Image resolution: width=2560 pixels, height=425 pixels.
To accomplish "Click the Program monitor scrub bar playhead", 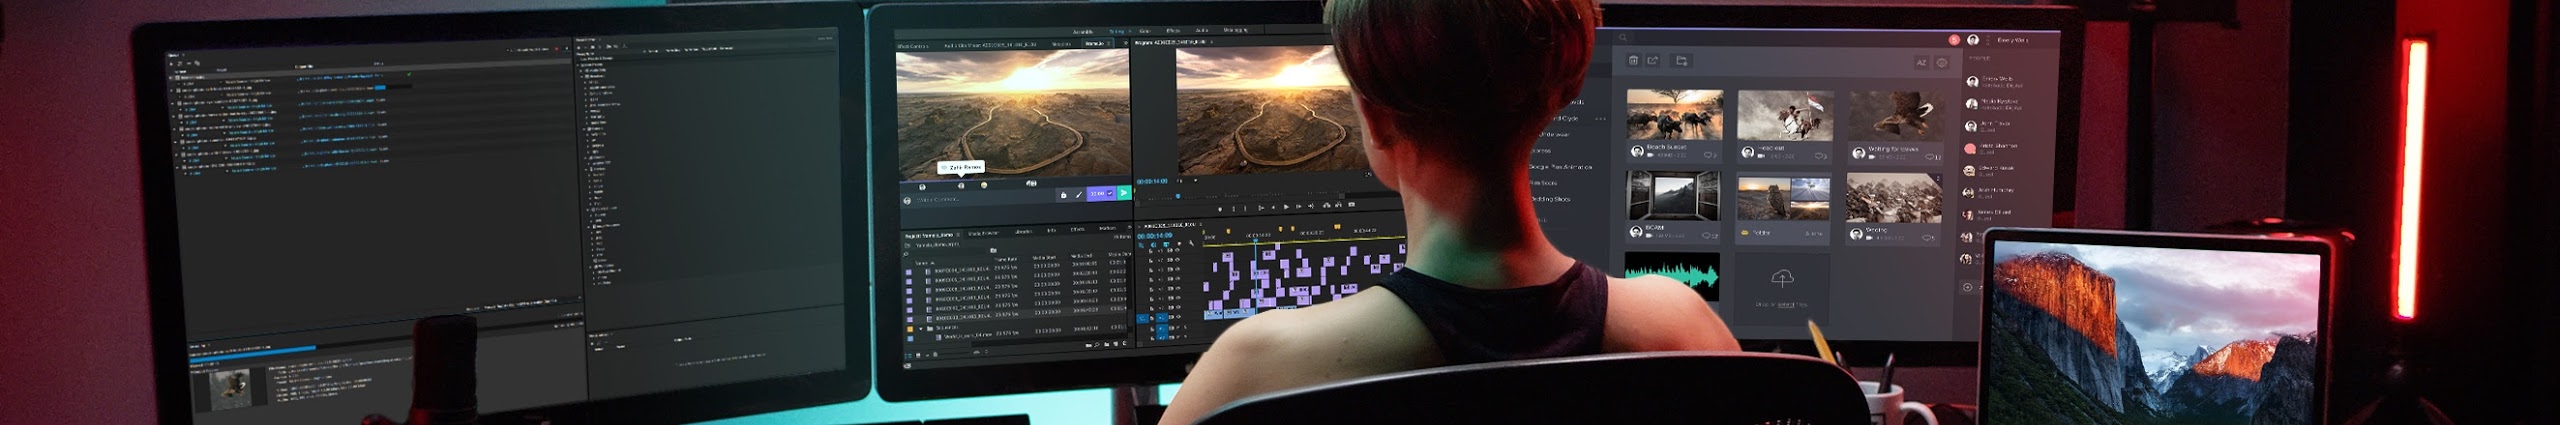I will pos(1178,196).
